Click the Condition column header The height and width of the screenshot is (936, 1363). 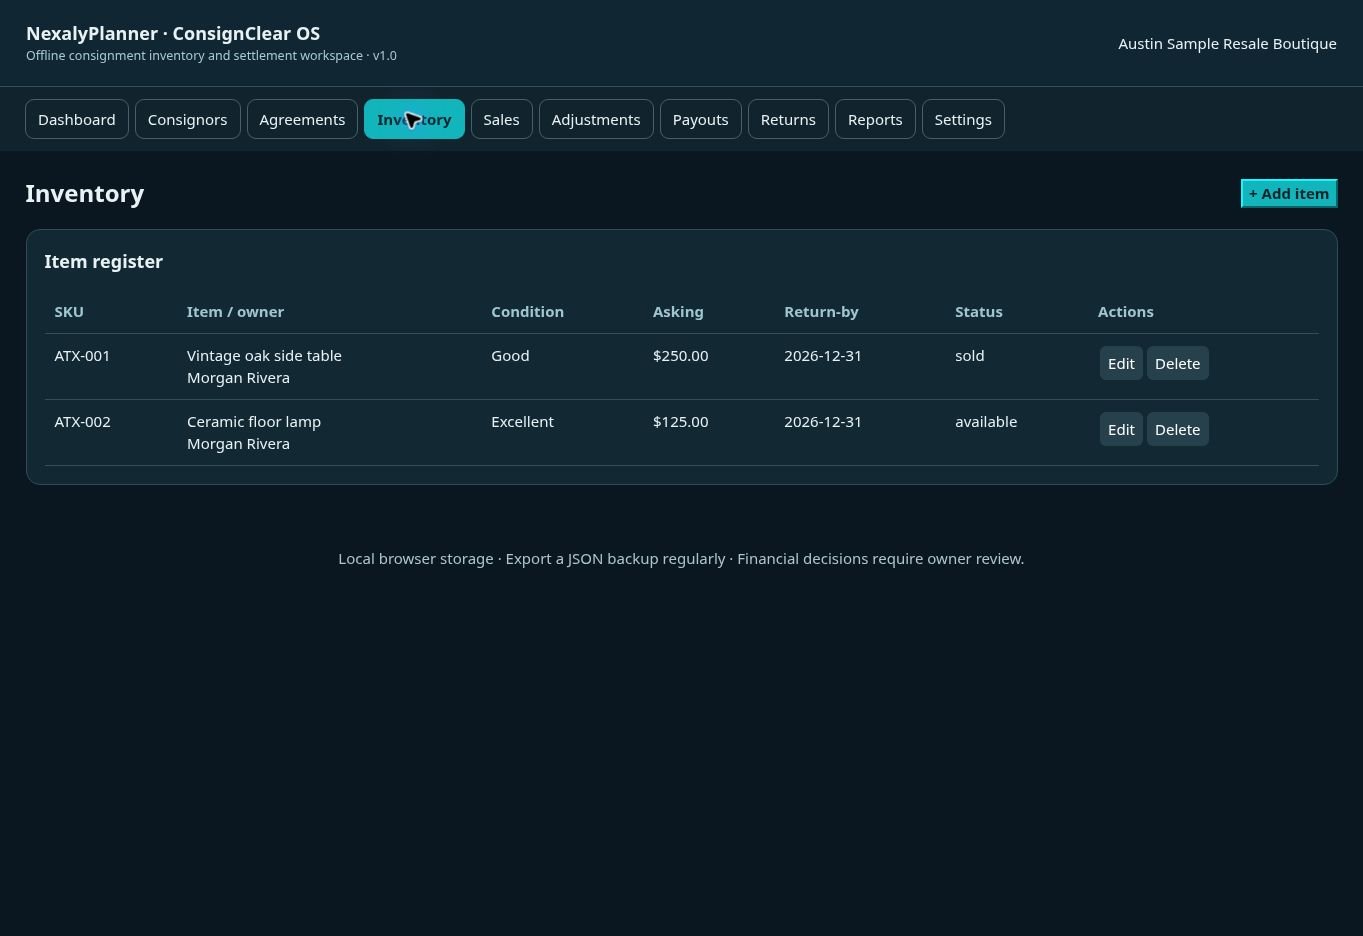[527, 312]
